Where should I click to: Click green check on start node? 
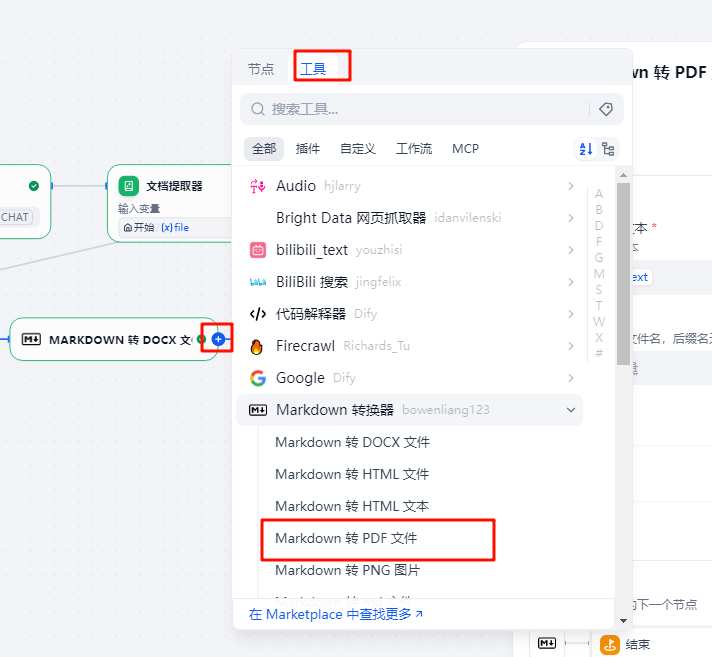pos(34,186)
